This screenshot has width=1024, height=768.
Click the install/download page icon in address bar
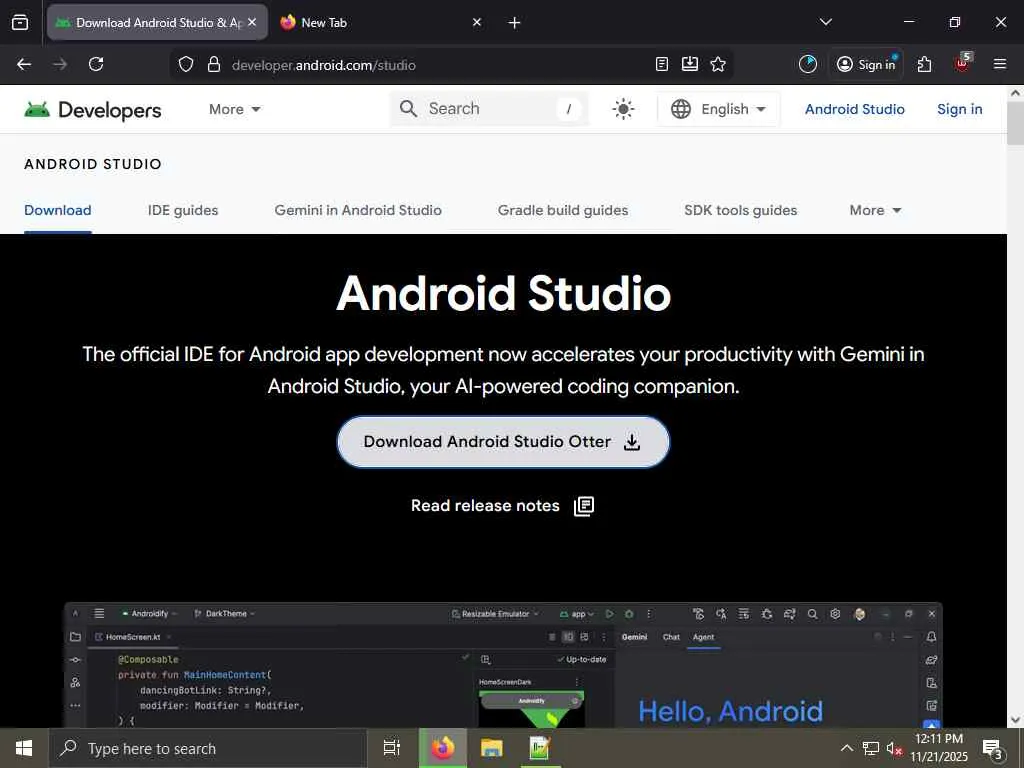[690, 64]
